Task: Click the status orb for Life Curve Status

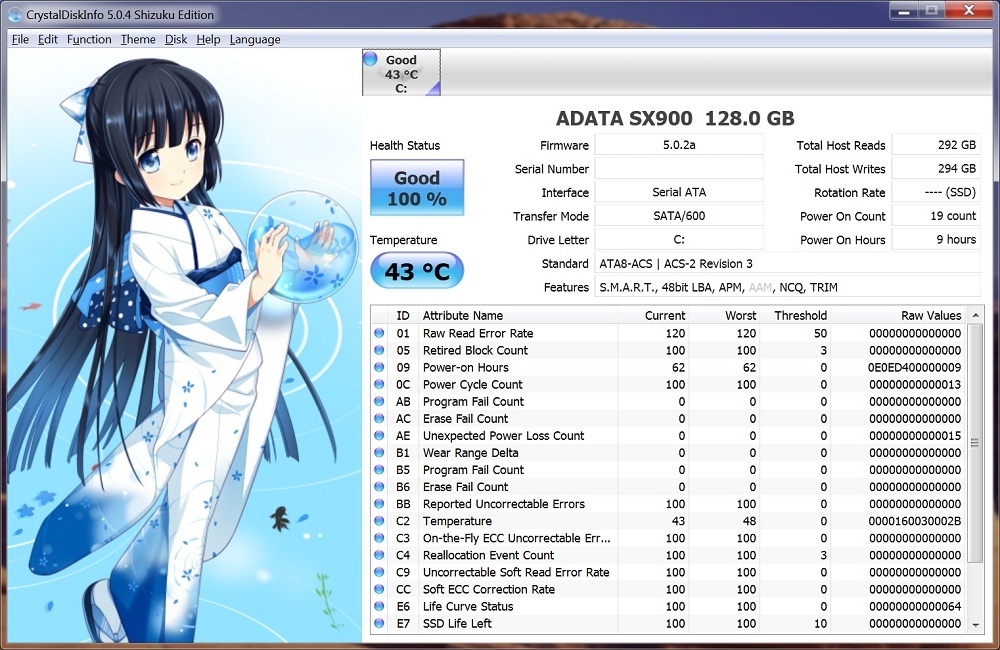Action: (379, 607)
